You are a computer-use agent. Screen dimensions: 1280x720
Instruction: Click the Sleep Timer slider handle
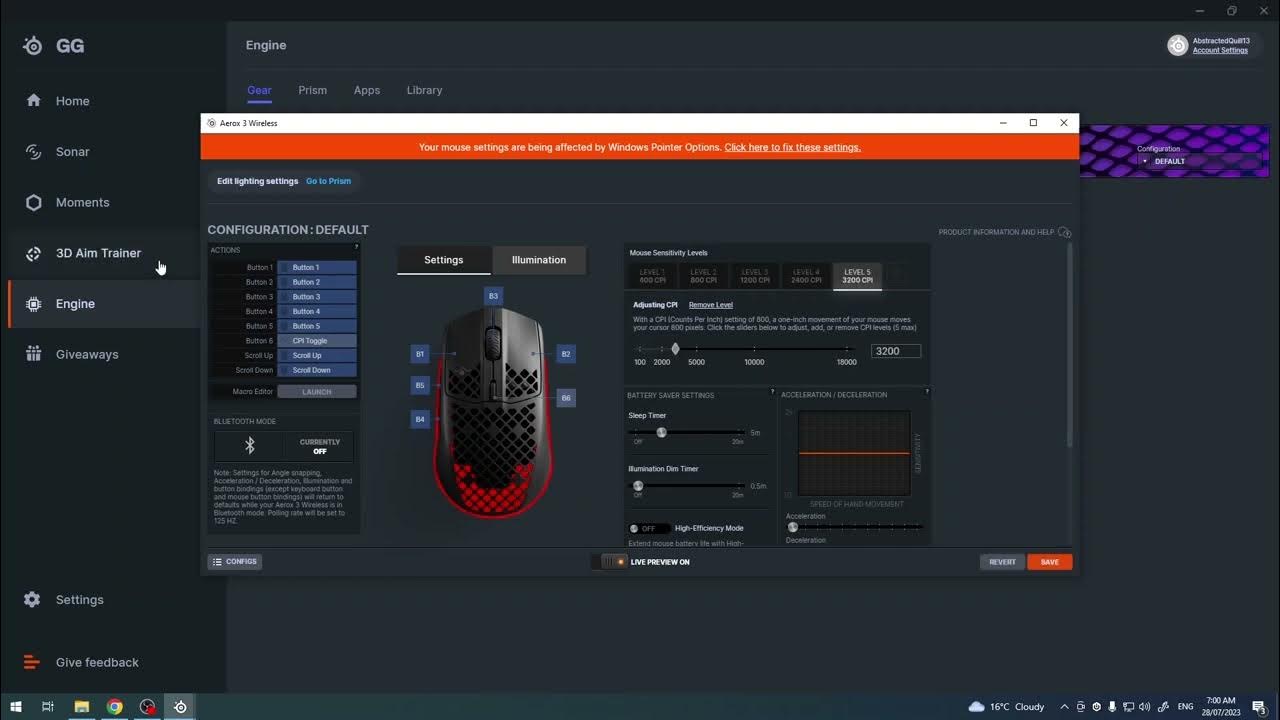[661, 432]
